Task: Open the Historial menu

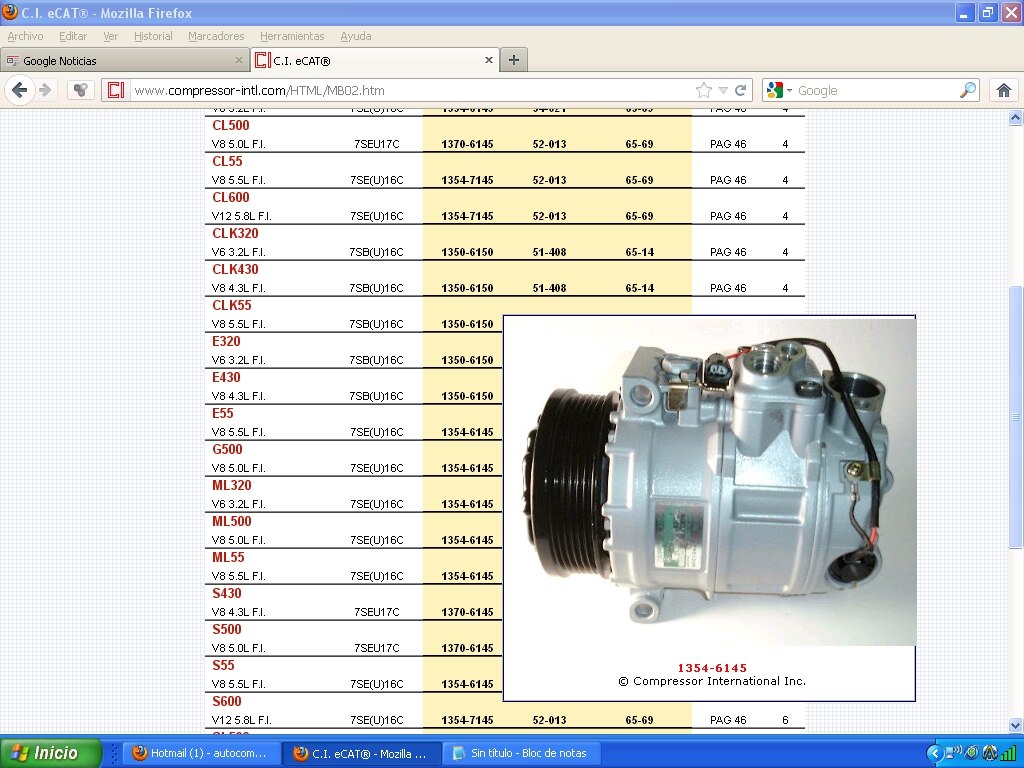Action: click(153, 36)
